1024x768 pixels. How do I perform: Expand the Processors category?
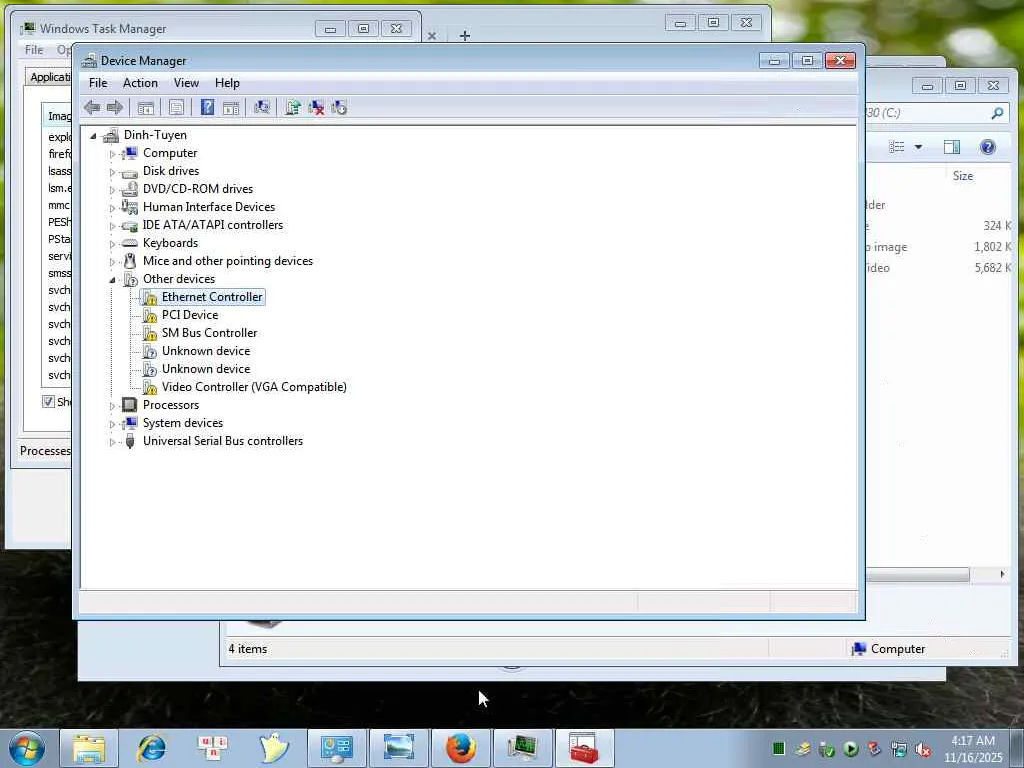(x=112, y=406)
